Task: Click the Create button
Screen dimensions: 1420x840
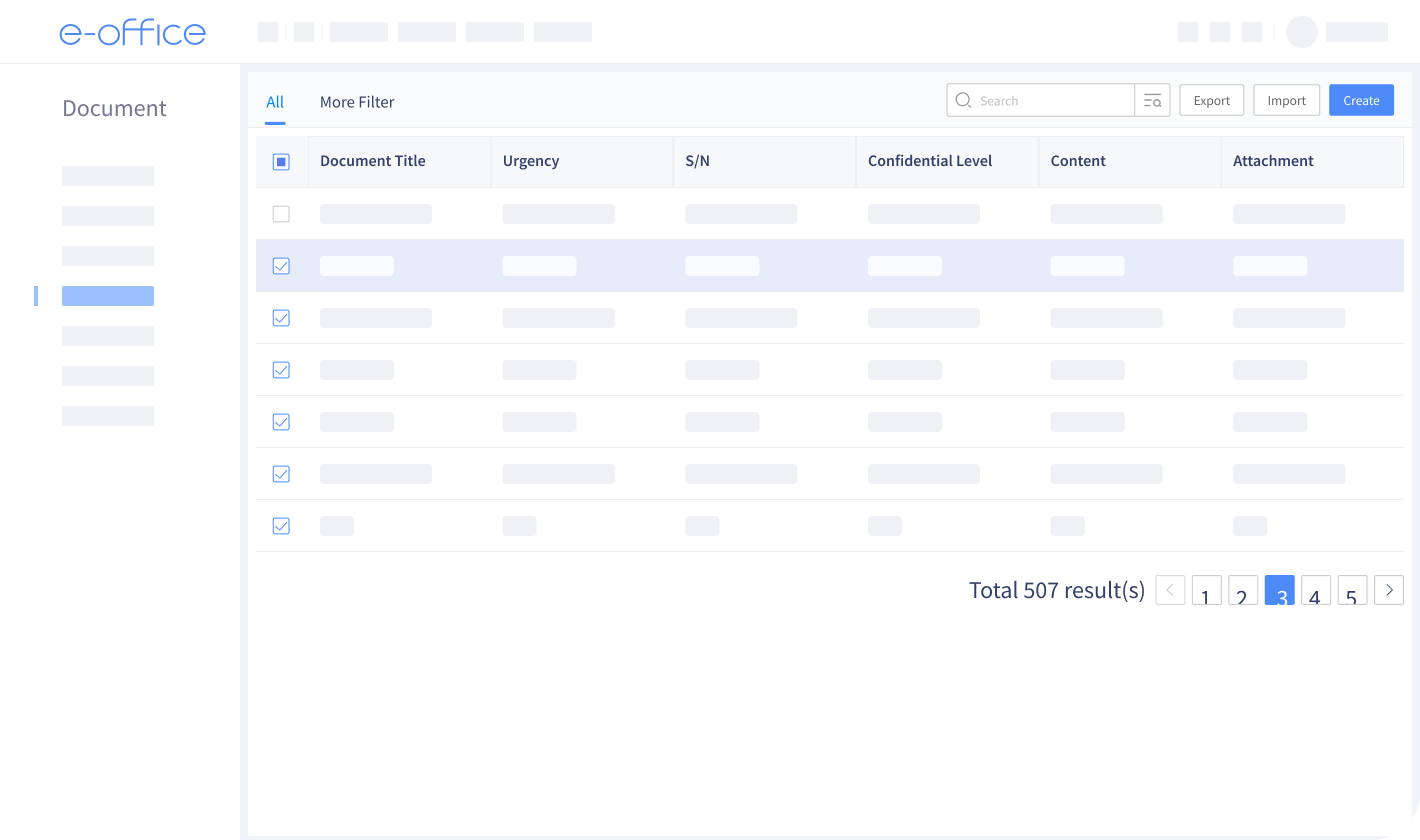Action: (1361, 100)
